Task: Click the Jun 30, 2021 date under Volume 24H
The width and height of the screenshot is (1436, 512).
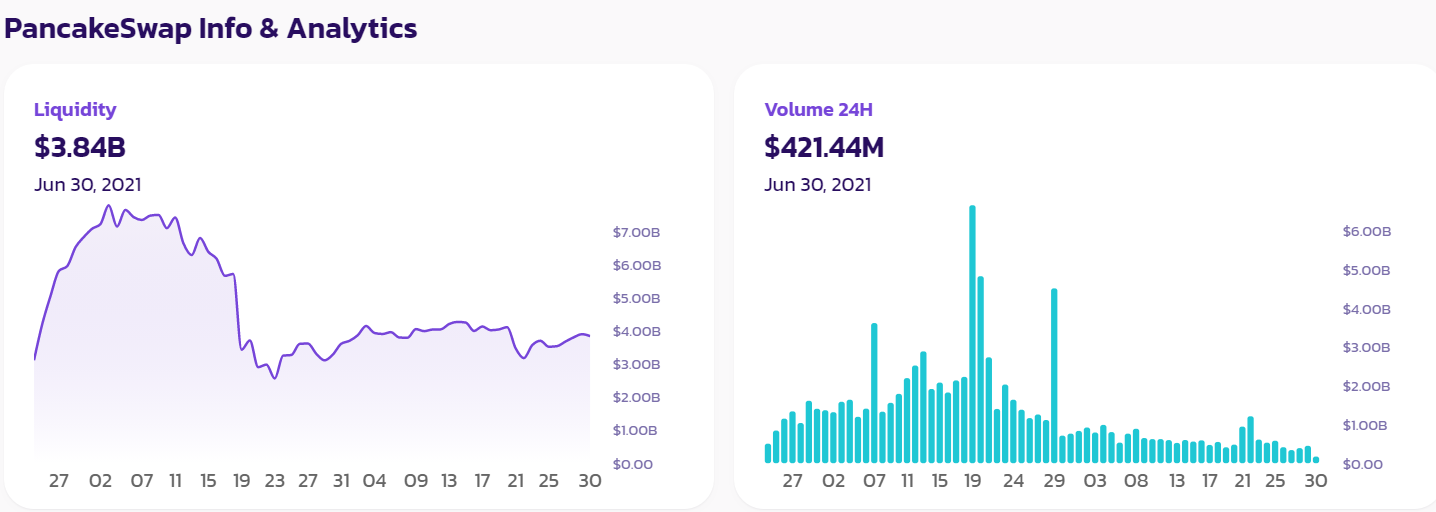Action: (x=818, y=185)
